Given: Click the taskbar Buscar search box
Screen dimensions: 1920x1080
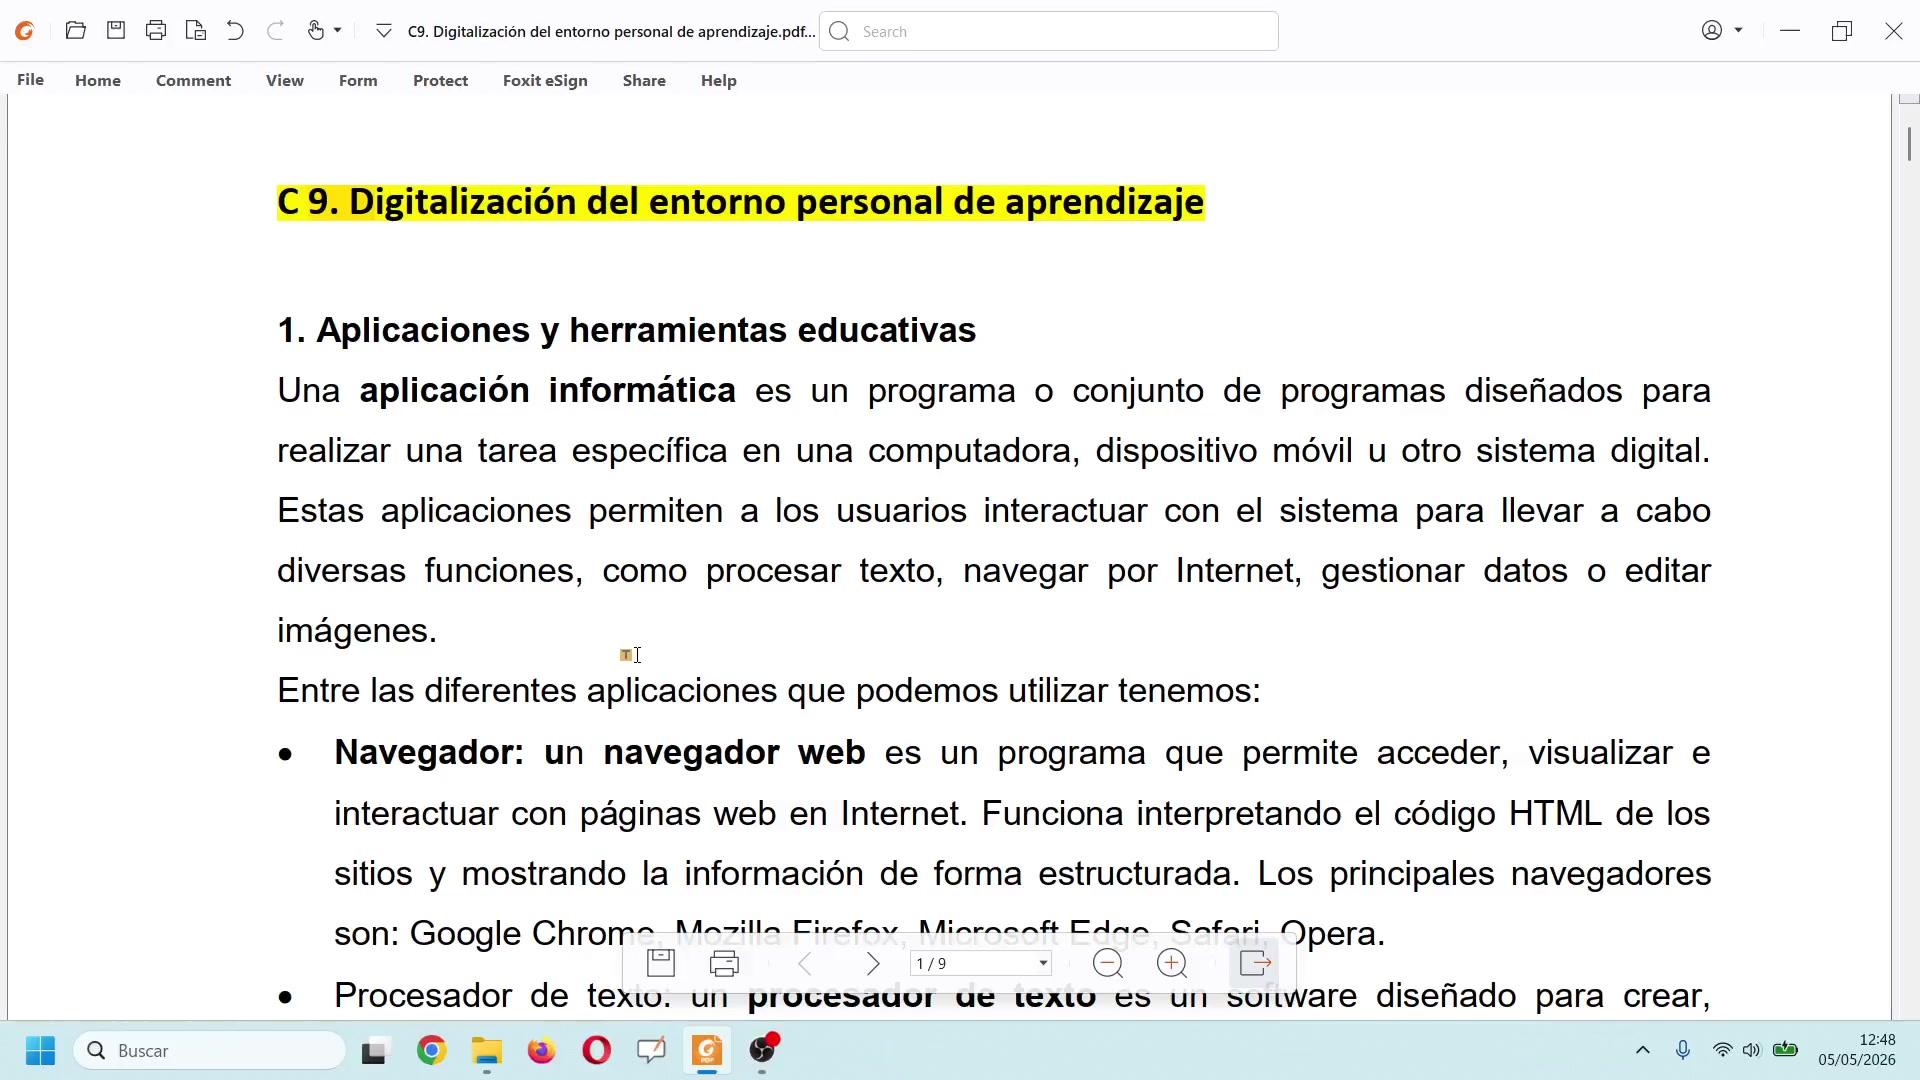Looking at the screenshot, I should [x=209, y=1050].
